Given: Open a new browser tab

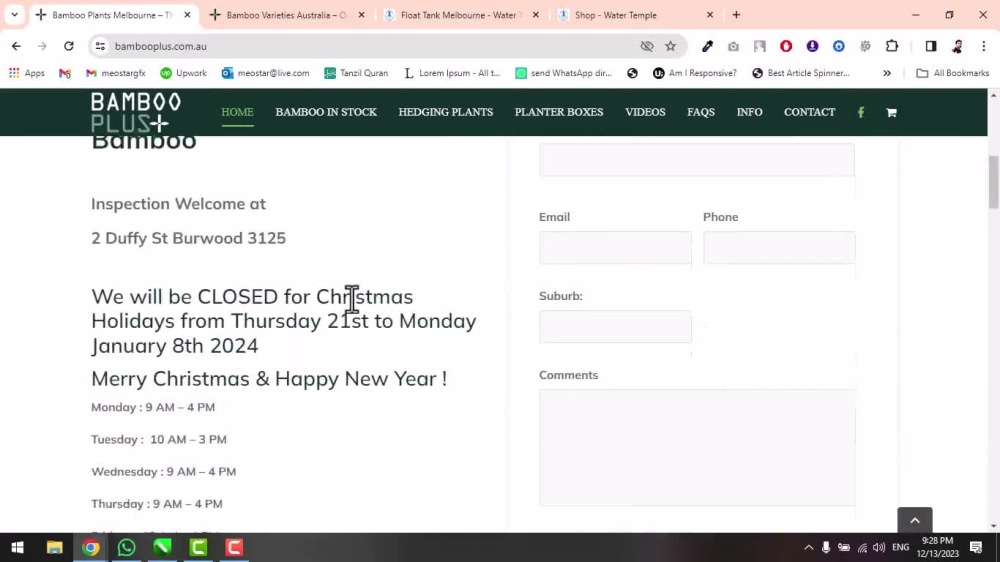Looking at the screenshot, I should pos(736,15).
